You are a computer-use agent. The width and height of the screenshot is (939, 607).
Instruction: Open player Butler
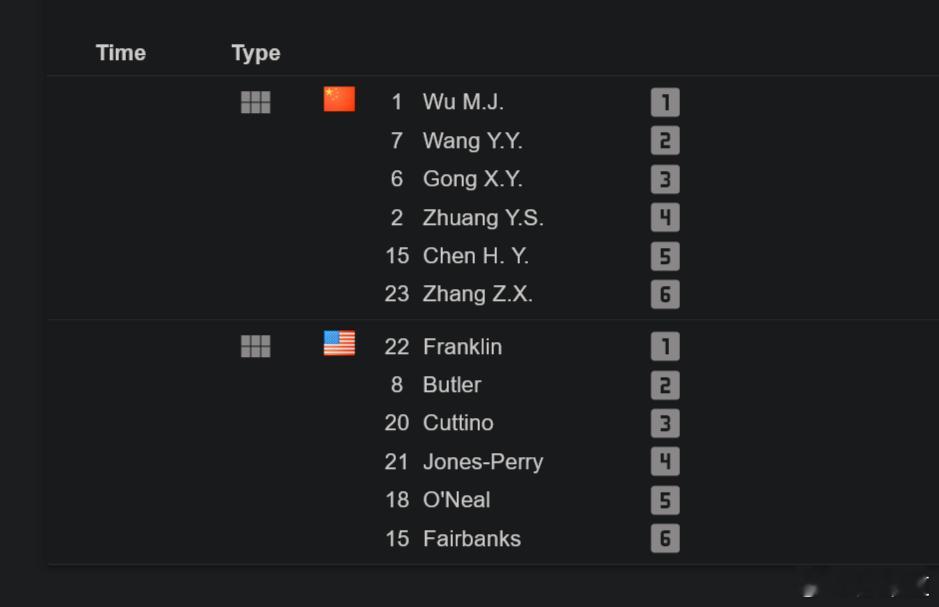pos(452,385)
